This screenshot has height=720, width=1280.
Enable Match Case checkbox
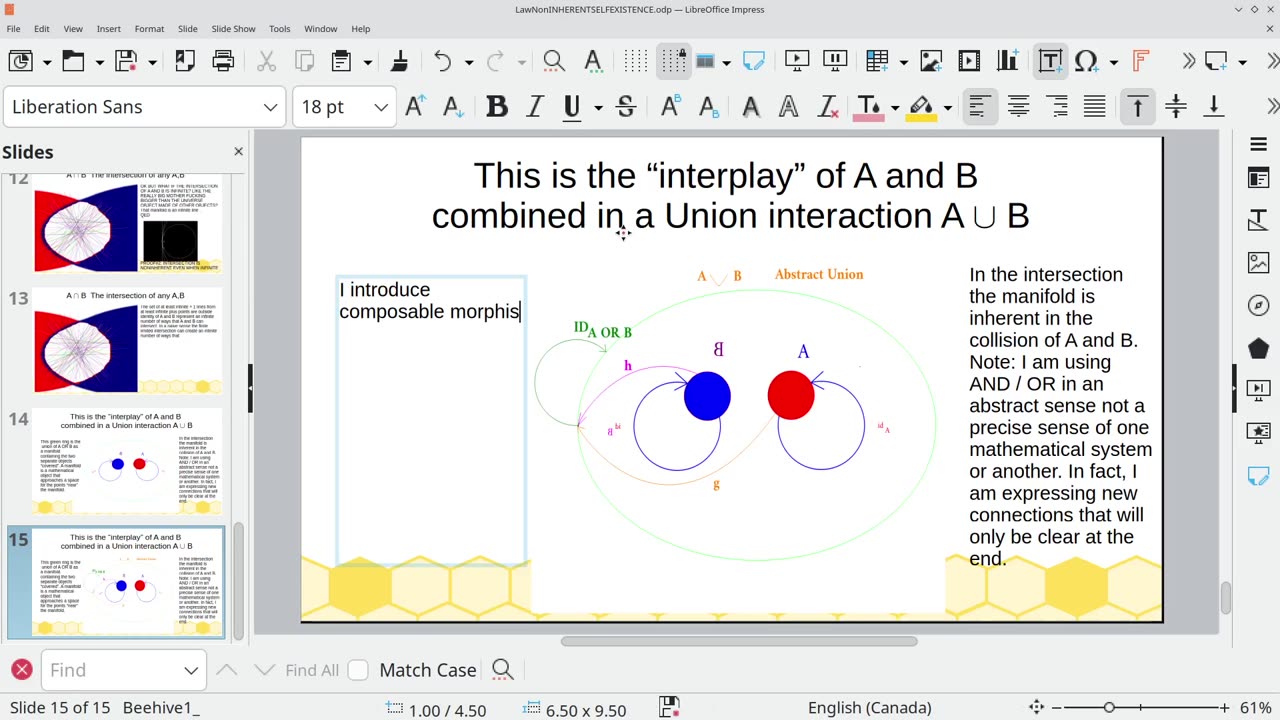click(358, 670)
